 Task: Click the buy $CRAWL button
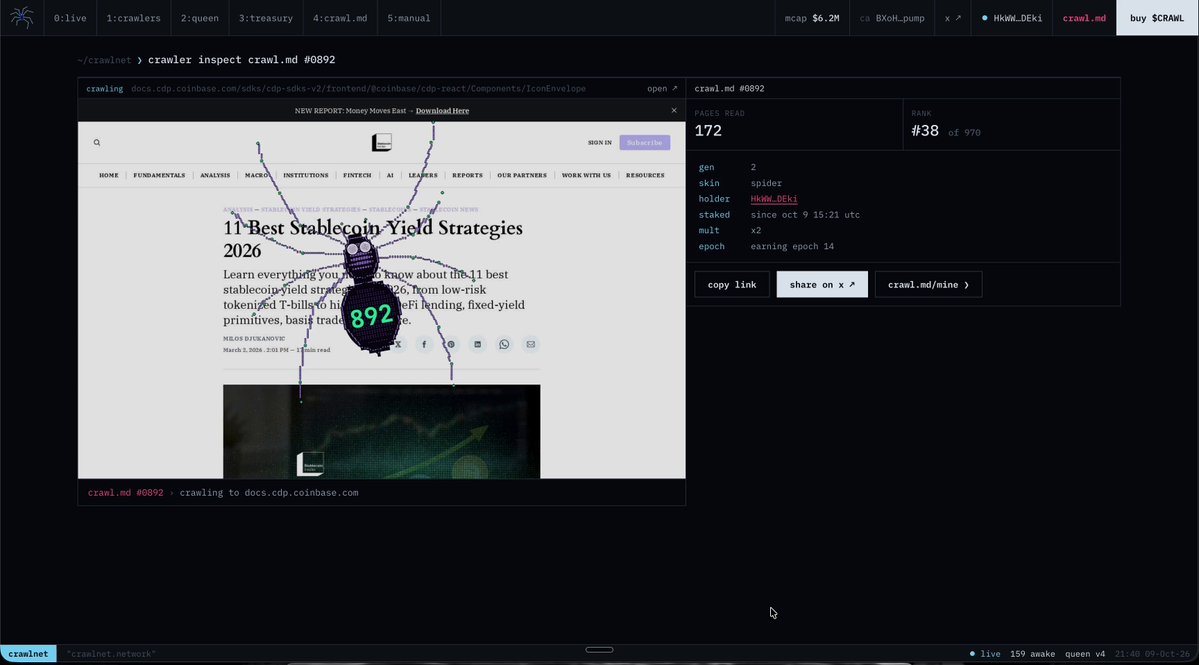click(x=1157, y=18)
